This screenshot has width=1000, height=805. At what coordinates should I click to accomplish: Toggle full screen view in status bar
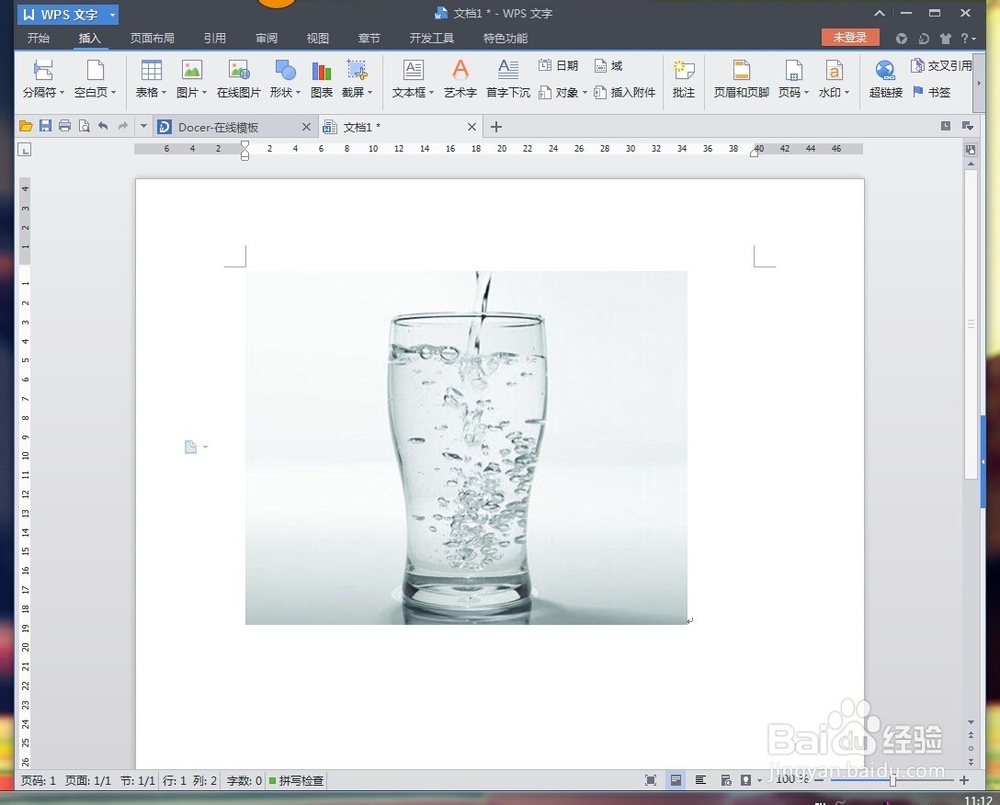(651, 780)
